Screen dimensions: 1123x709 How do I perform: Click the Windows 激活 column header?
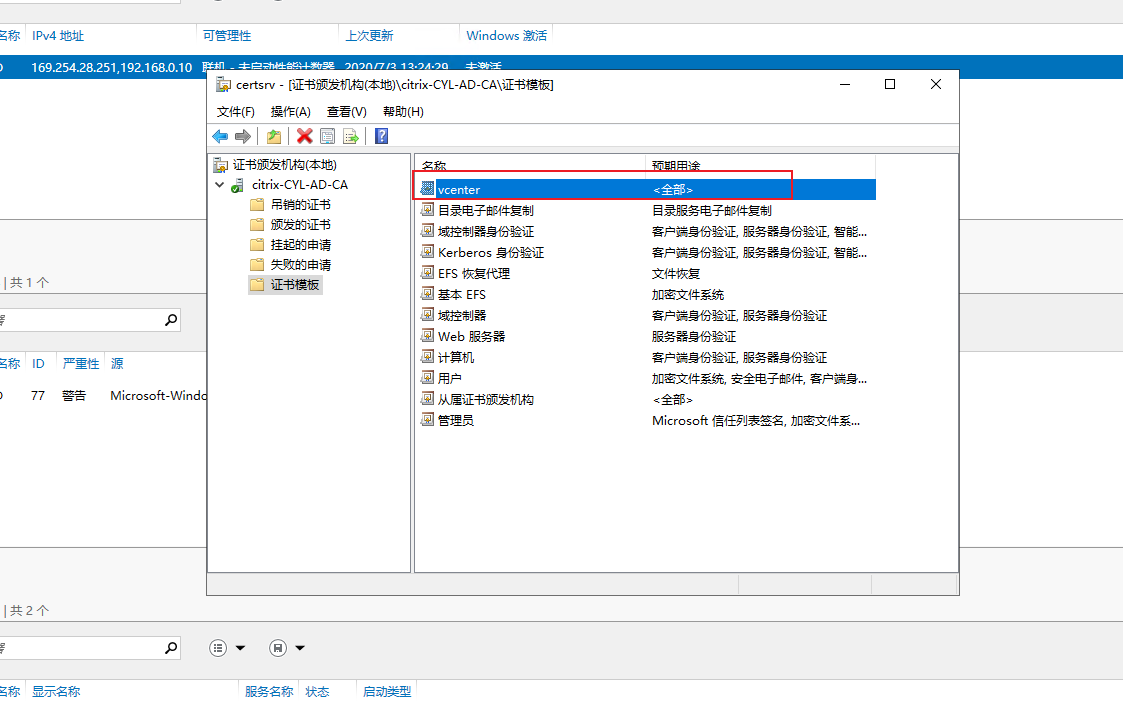click(506, 36)
